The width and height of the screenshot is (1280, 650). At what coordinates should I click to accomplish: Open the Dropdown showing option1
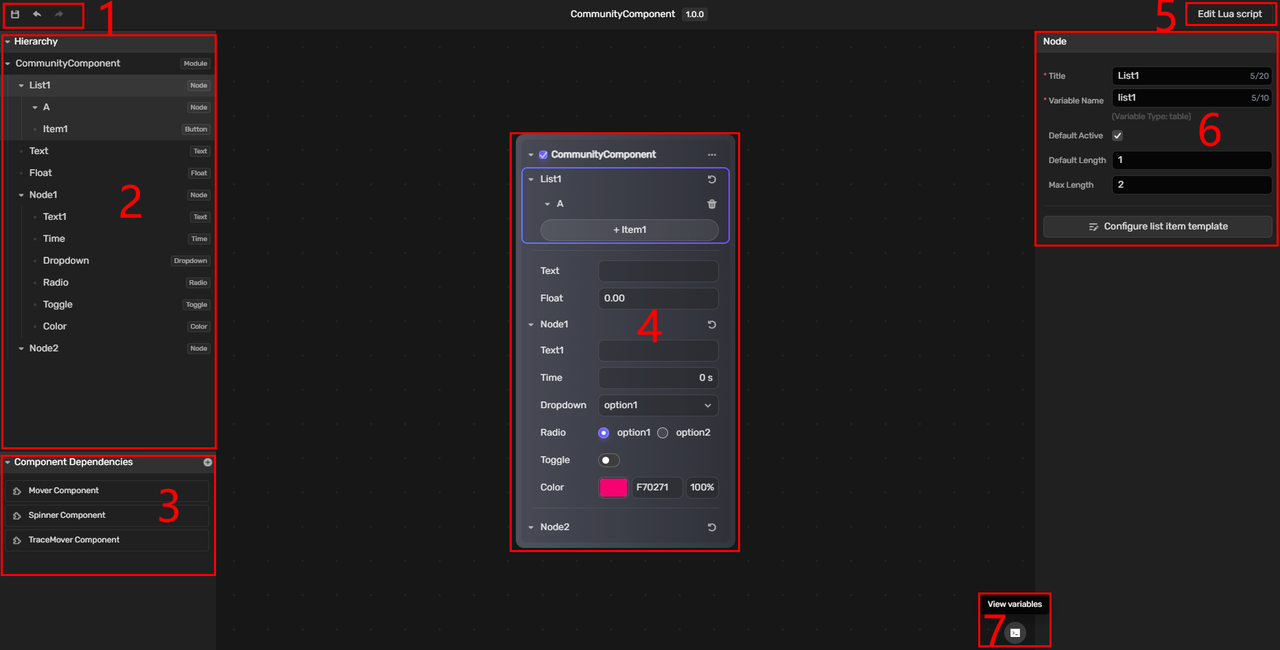point(658,405)
